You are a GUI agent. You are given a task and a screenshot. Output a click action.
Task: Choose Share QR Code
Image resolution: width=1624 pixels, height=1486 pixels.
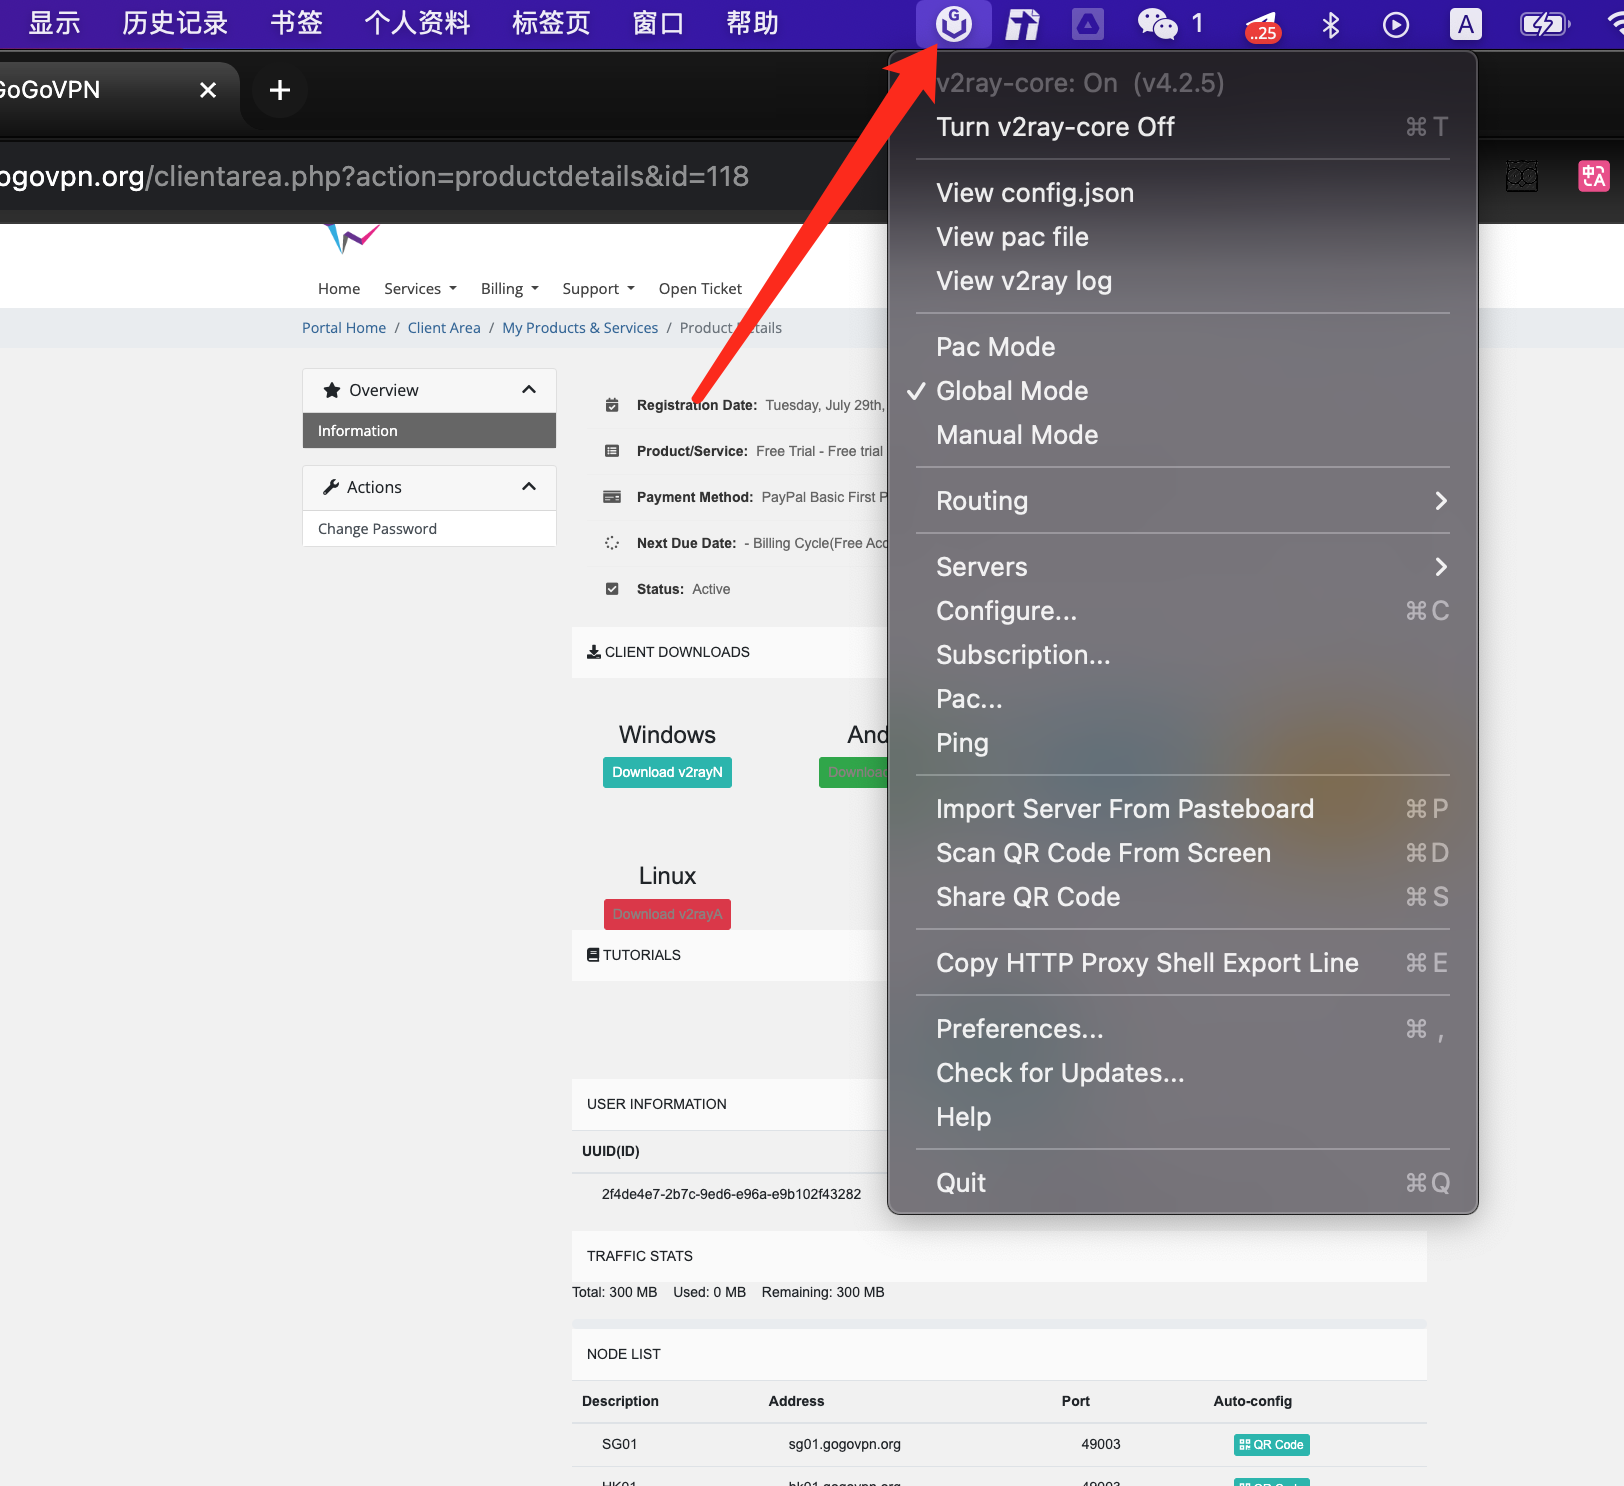click(x=1182, y=897)
